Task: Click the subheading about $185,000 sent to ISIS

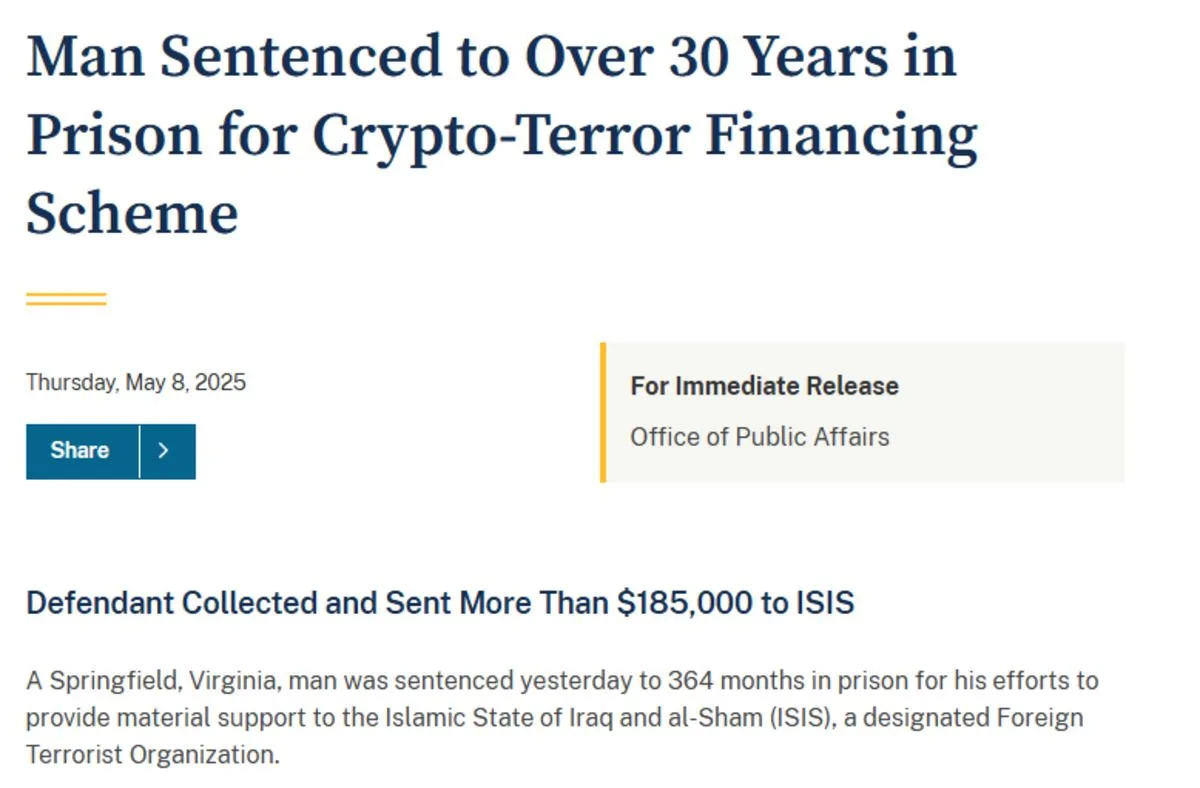Action: [440, 603]
